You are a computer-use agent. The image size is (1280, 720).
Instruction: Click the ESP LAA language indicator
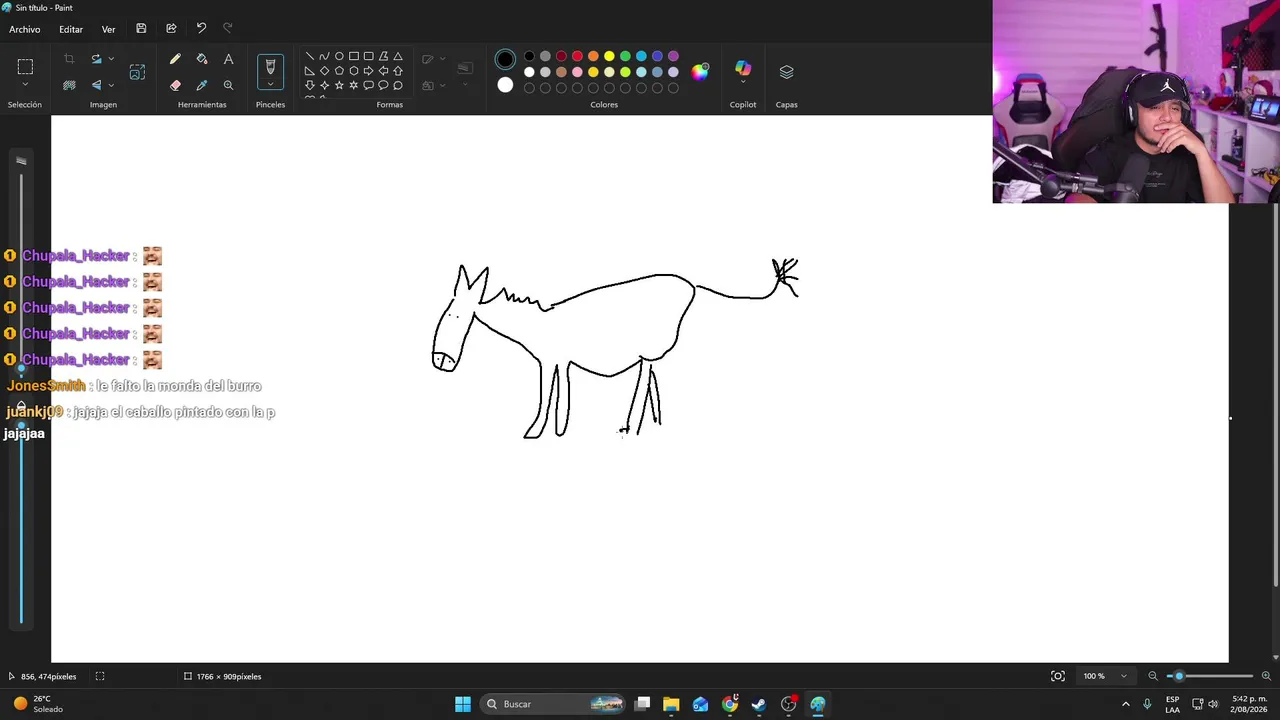click(1172, 704)
